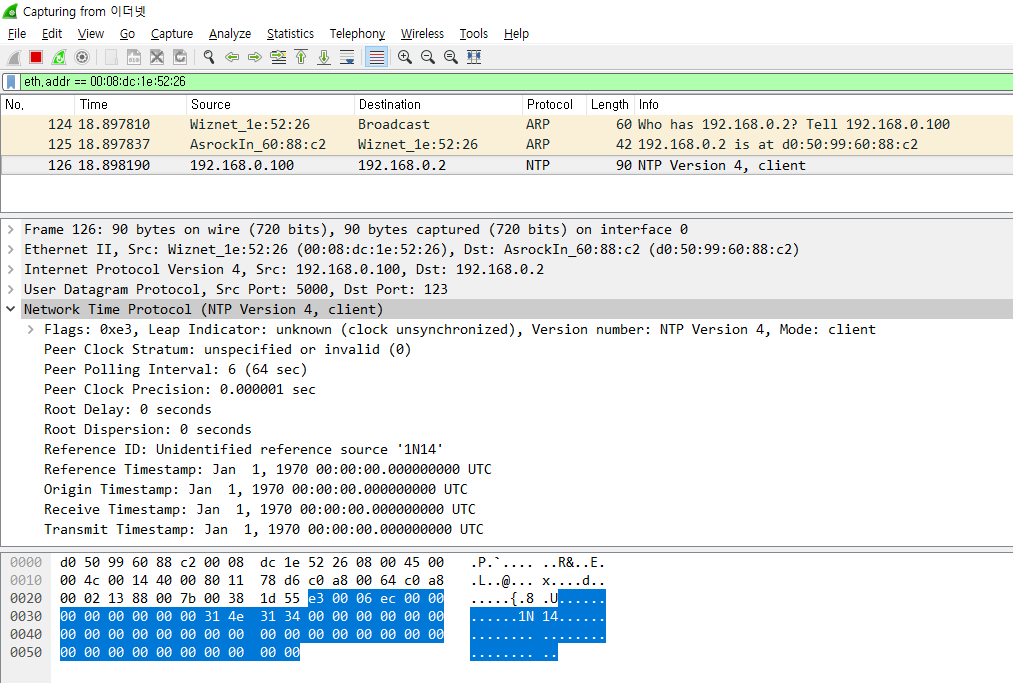Expand the Ethernet II section
This screenshot has height=683, width=1013.
click(10, 249)
